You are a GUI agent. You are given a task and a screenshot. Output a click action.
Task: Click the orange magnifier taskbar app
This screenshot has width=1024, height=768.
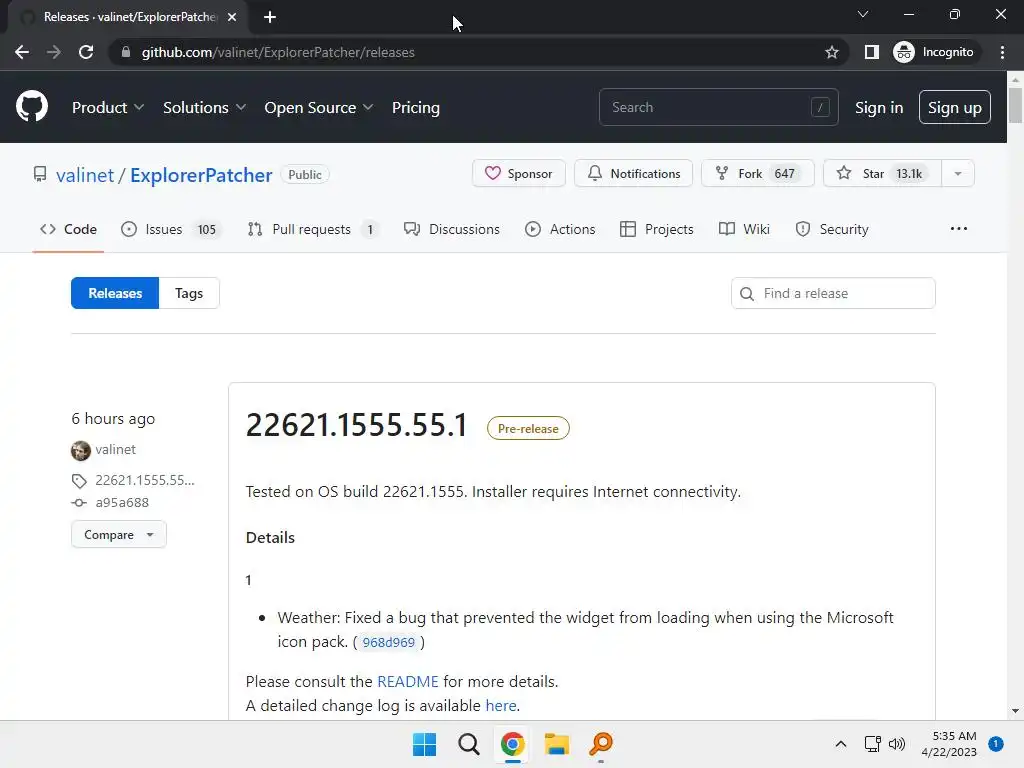[601, 744]
